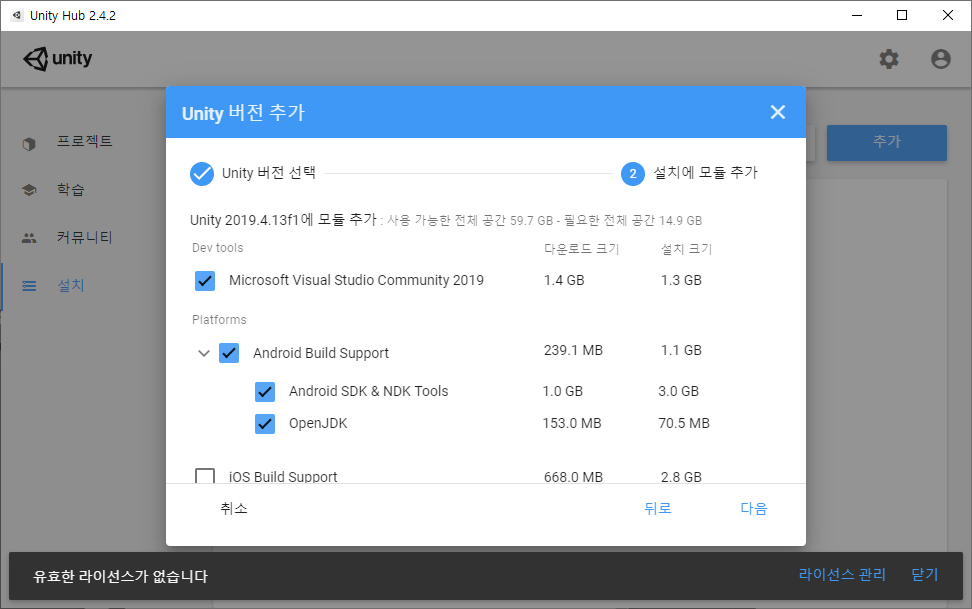972x609 pixels.
Task: Click the 설치 크기 column header
Action: 686,249
